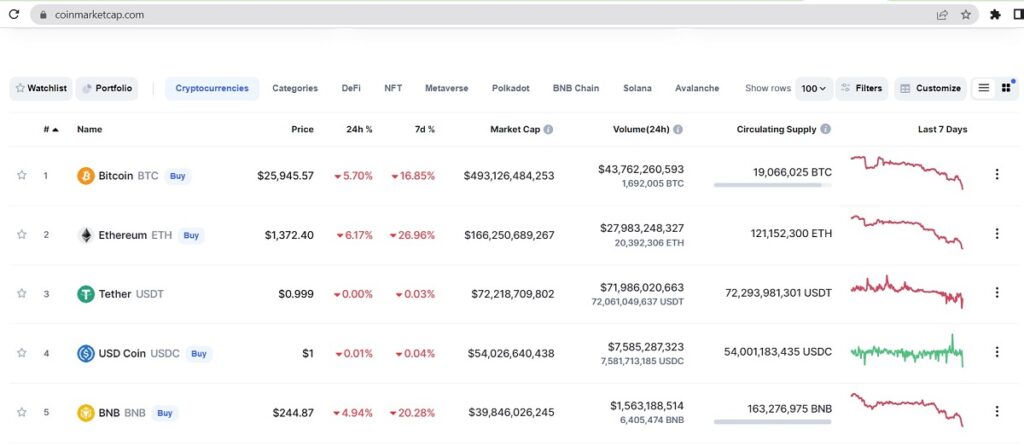Switch to the Categories tab
The image size is (1024, 446).
pos(295,88)
